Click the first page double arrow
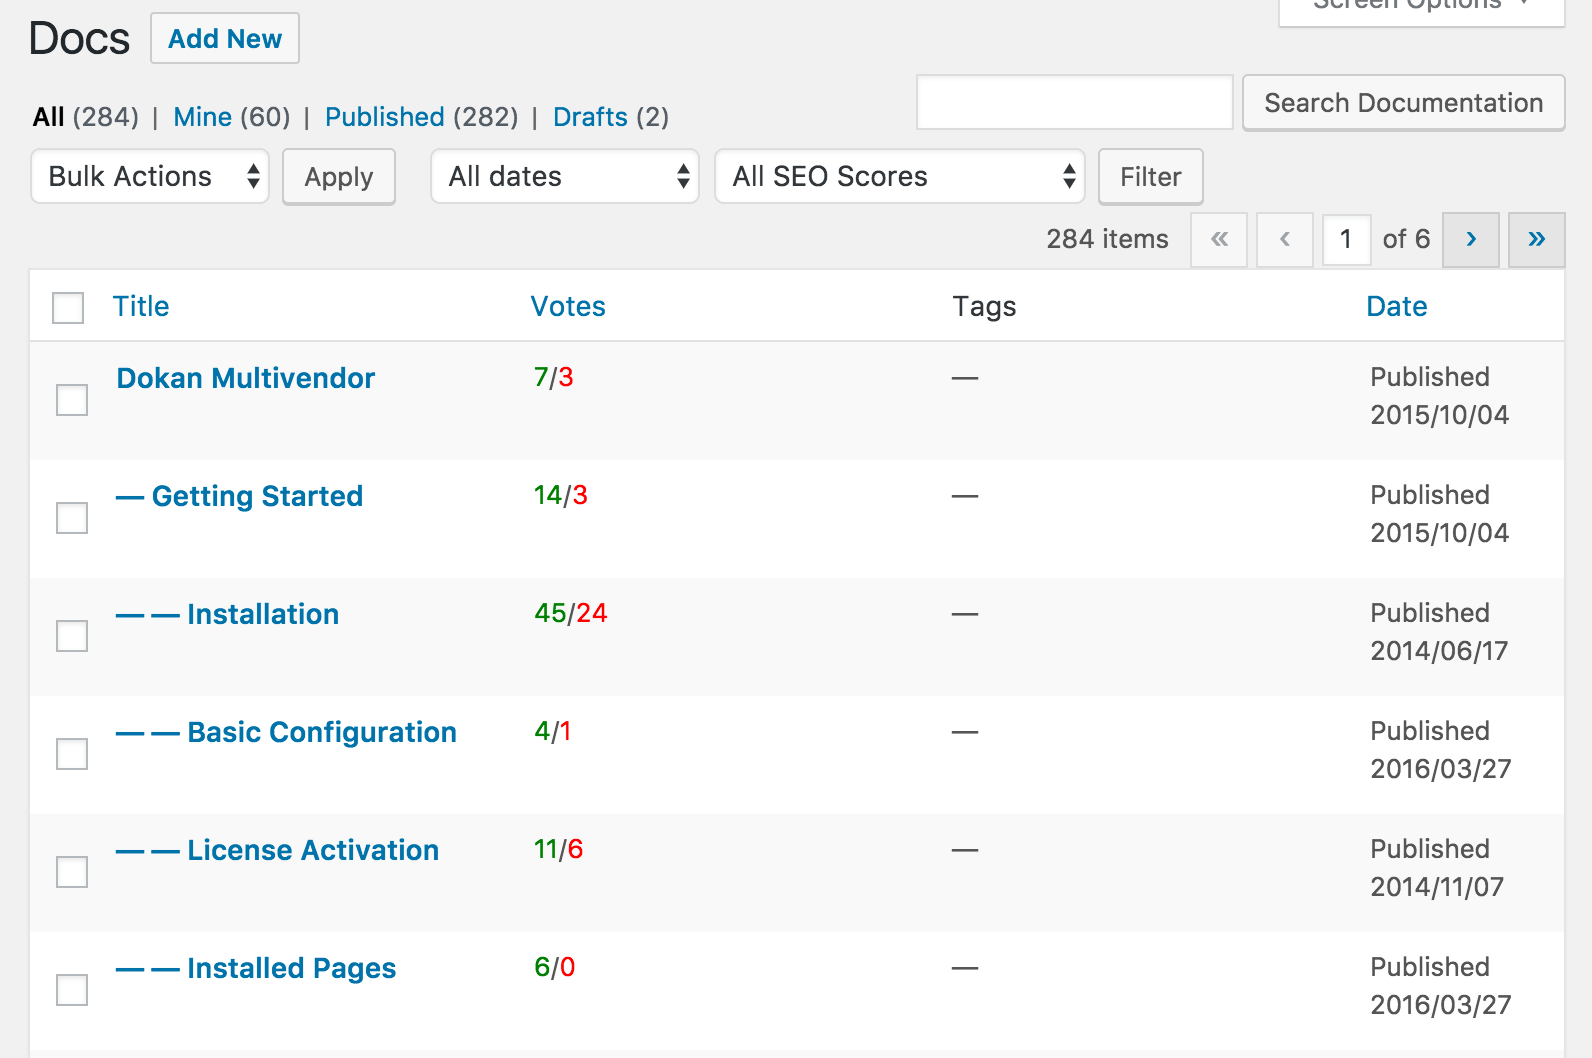 tap(1218, 240)
